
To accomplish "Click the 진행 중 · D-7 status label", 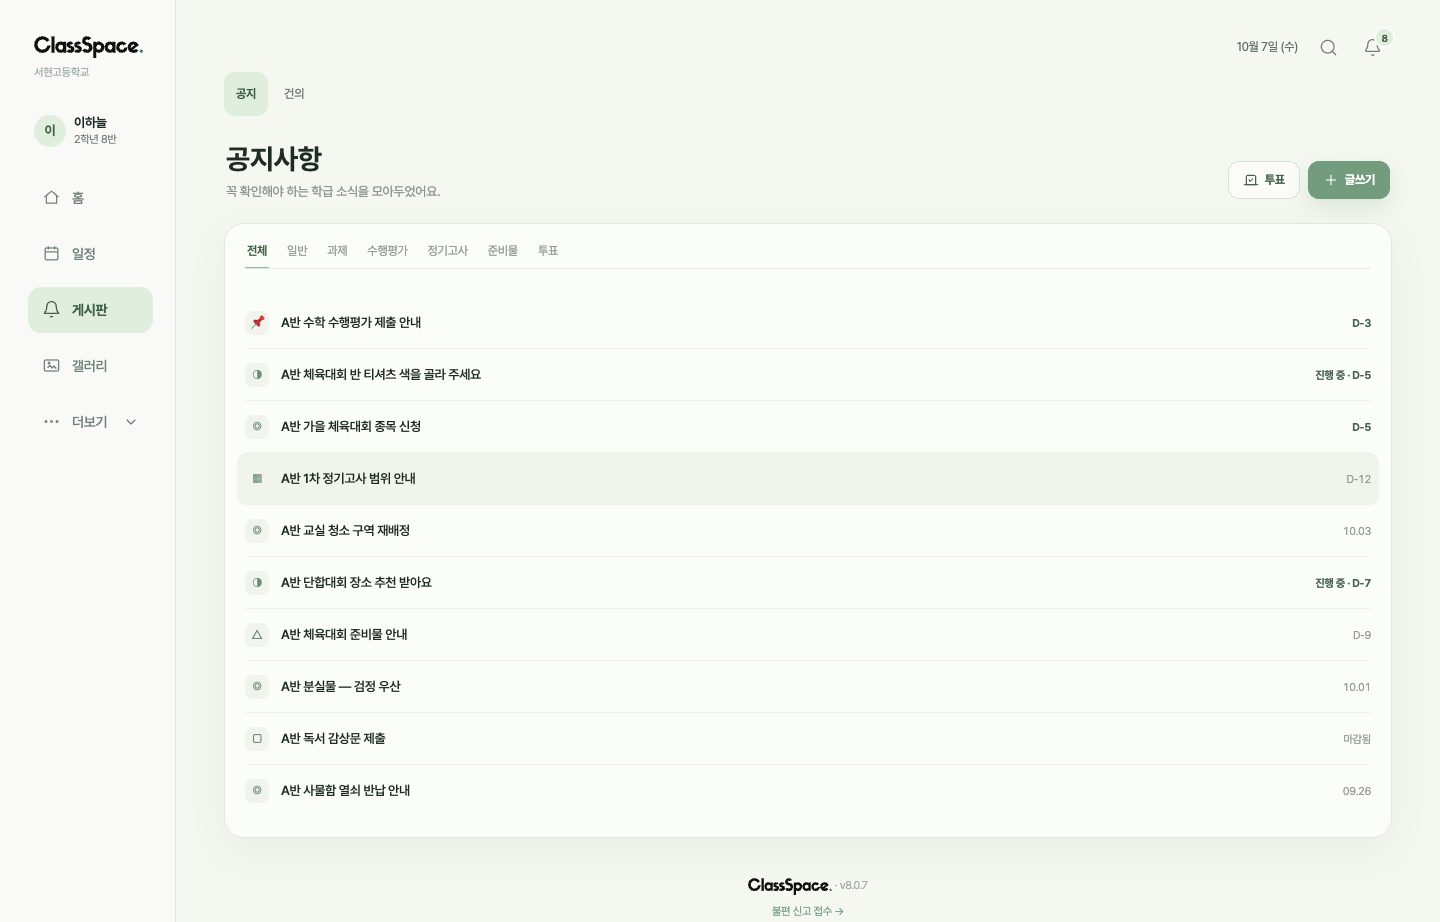I will 1343,583.
